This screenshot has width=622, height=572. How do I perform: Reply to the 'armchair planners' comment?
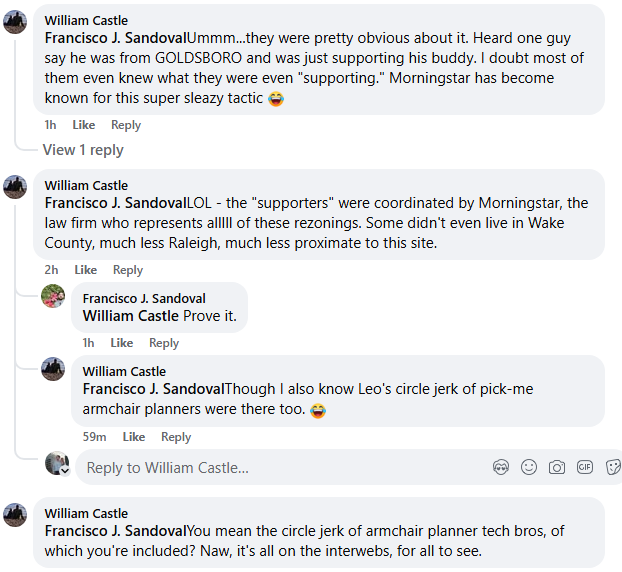tap(176, 437)
